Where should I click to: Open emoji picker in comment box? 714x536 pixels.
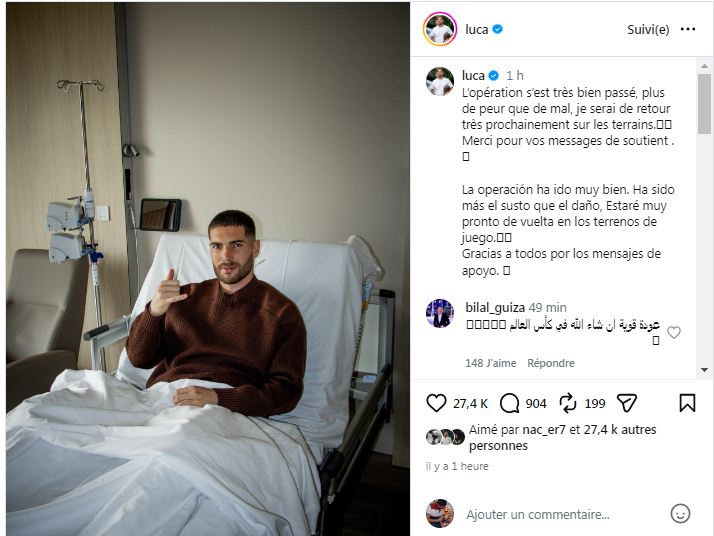(x=680, y=514)
